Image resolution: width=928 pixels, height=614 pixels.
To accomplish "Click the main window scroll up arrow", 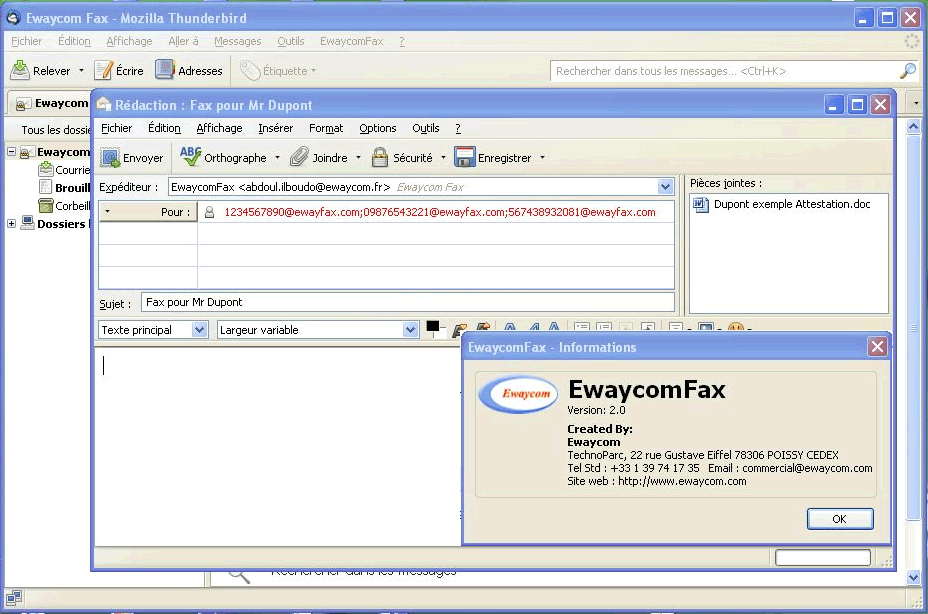I will point(913,126).
